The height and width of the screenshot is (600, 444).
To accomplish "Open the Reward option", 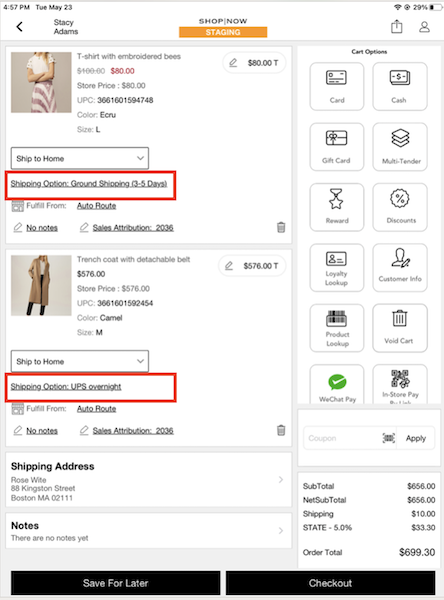I will [337, 207].
